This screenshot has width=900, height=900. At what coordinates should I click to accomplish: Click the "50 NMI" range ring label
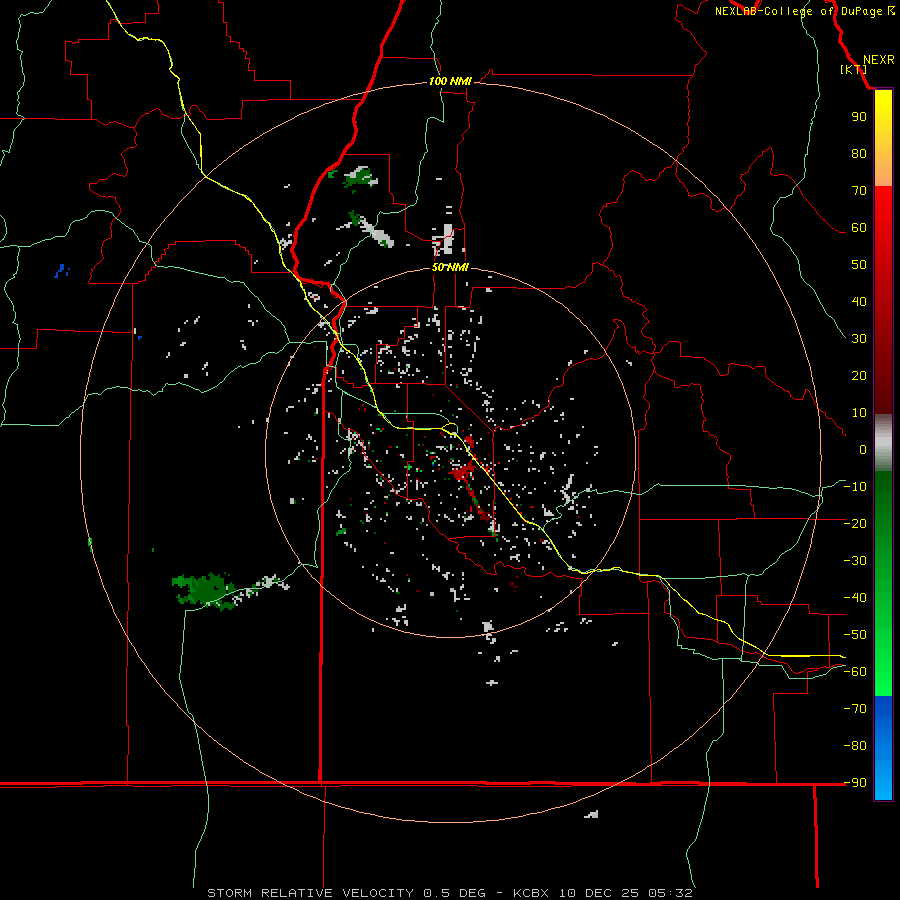click(x=450, y=267)
